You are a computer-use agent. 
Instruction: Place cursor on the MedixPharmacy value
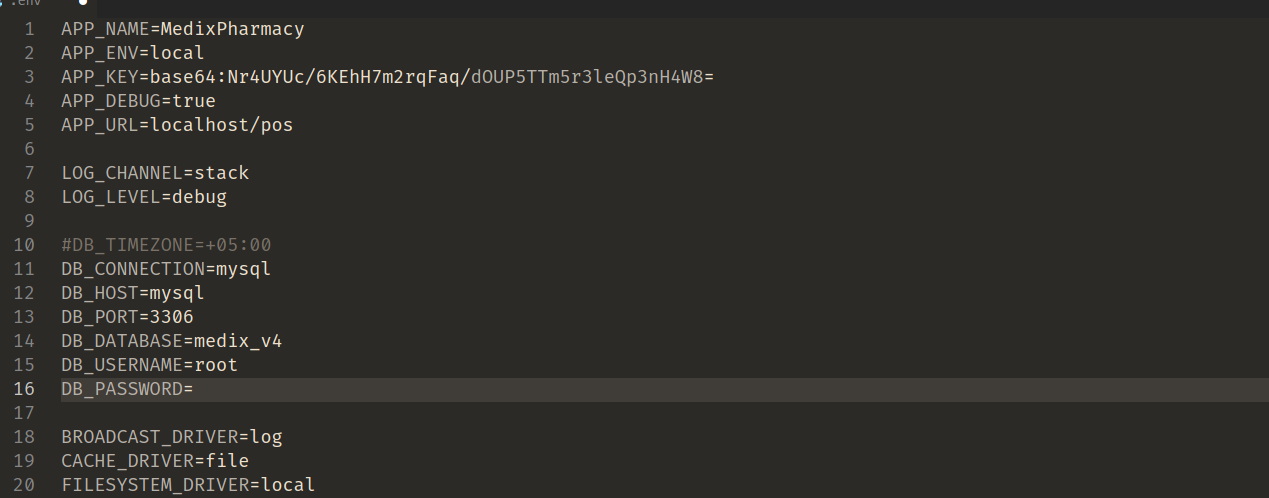(232, 29)
